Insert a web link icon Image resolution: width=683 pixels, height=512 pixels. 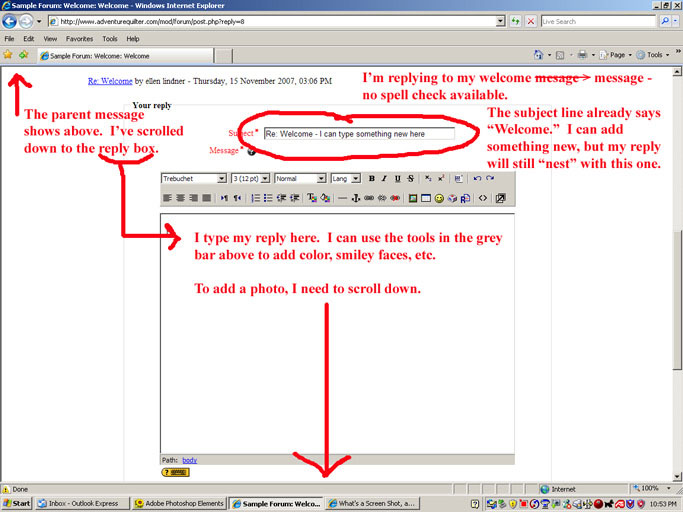tap(369, 198)
